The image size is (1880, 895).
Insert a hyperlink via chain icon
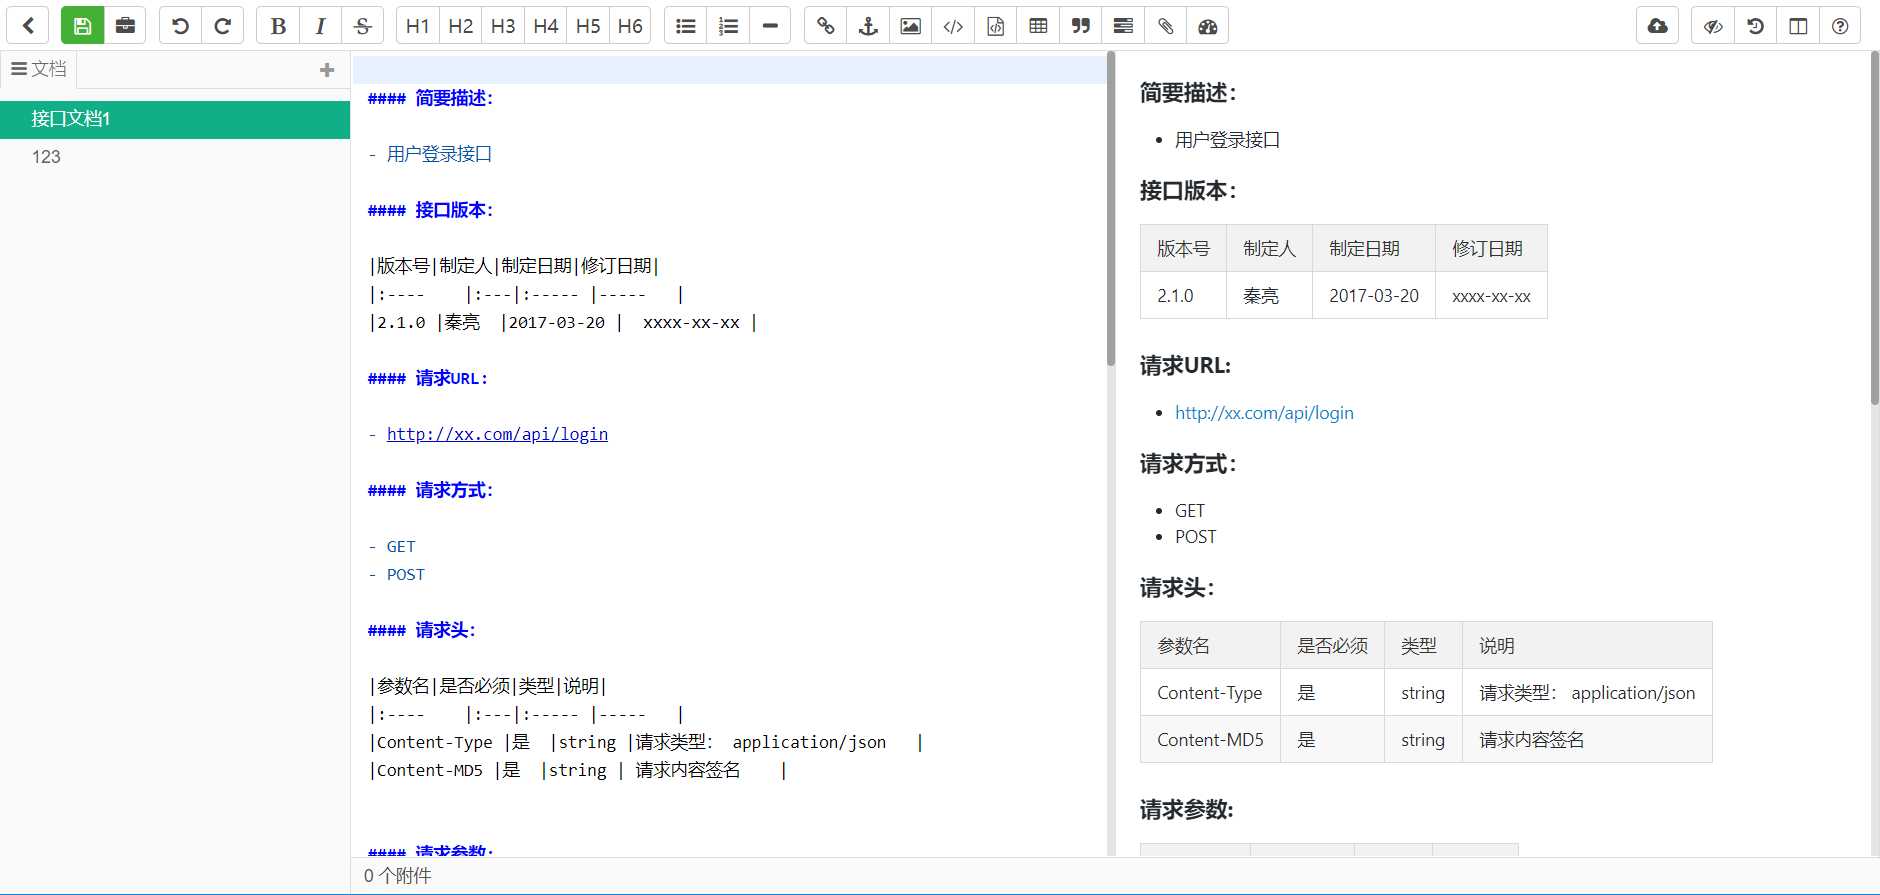click(826, 26)
